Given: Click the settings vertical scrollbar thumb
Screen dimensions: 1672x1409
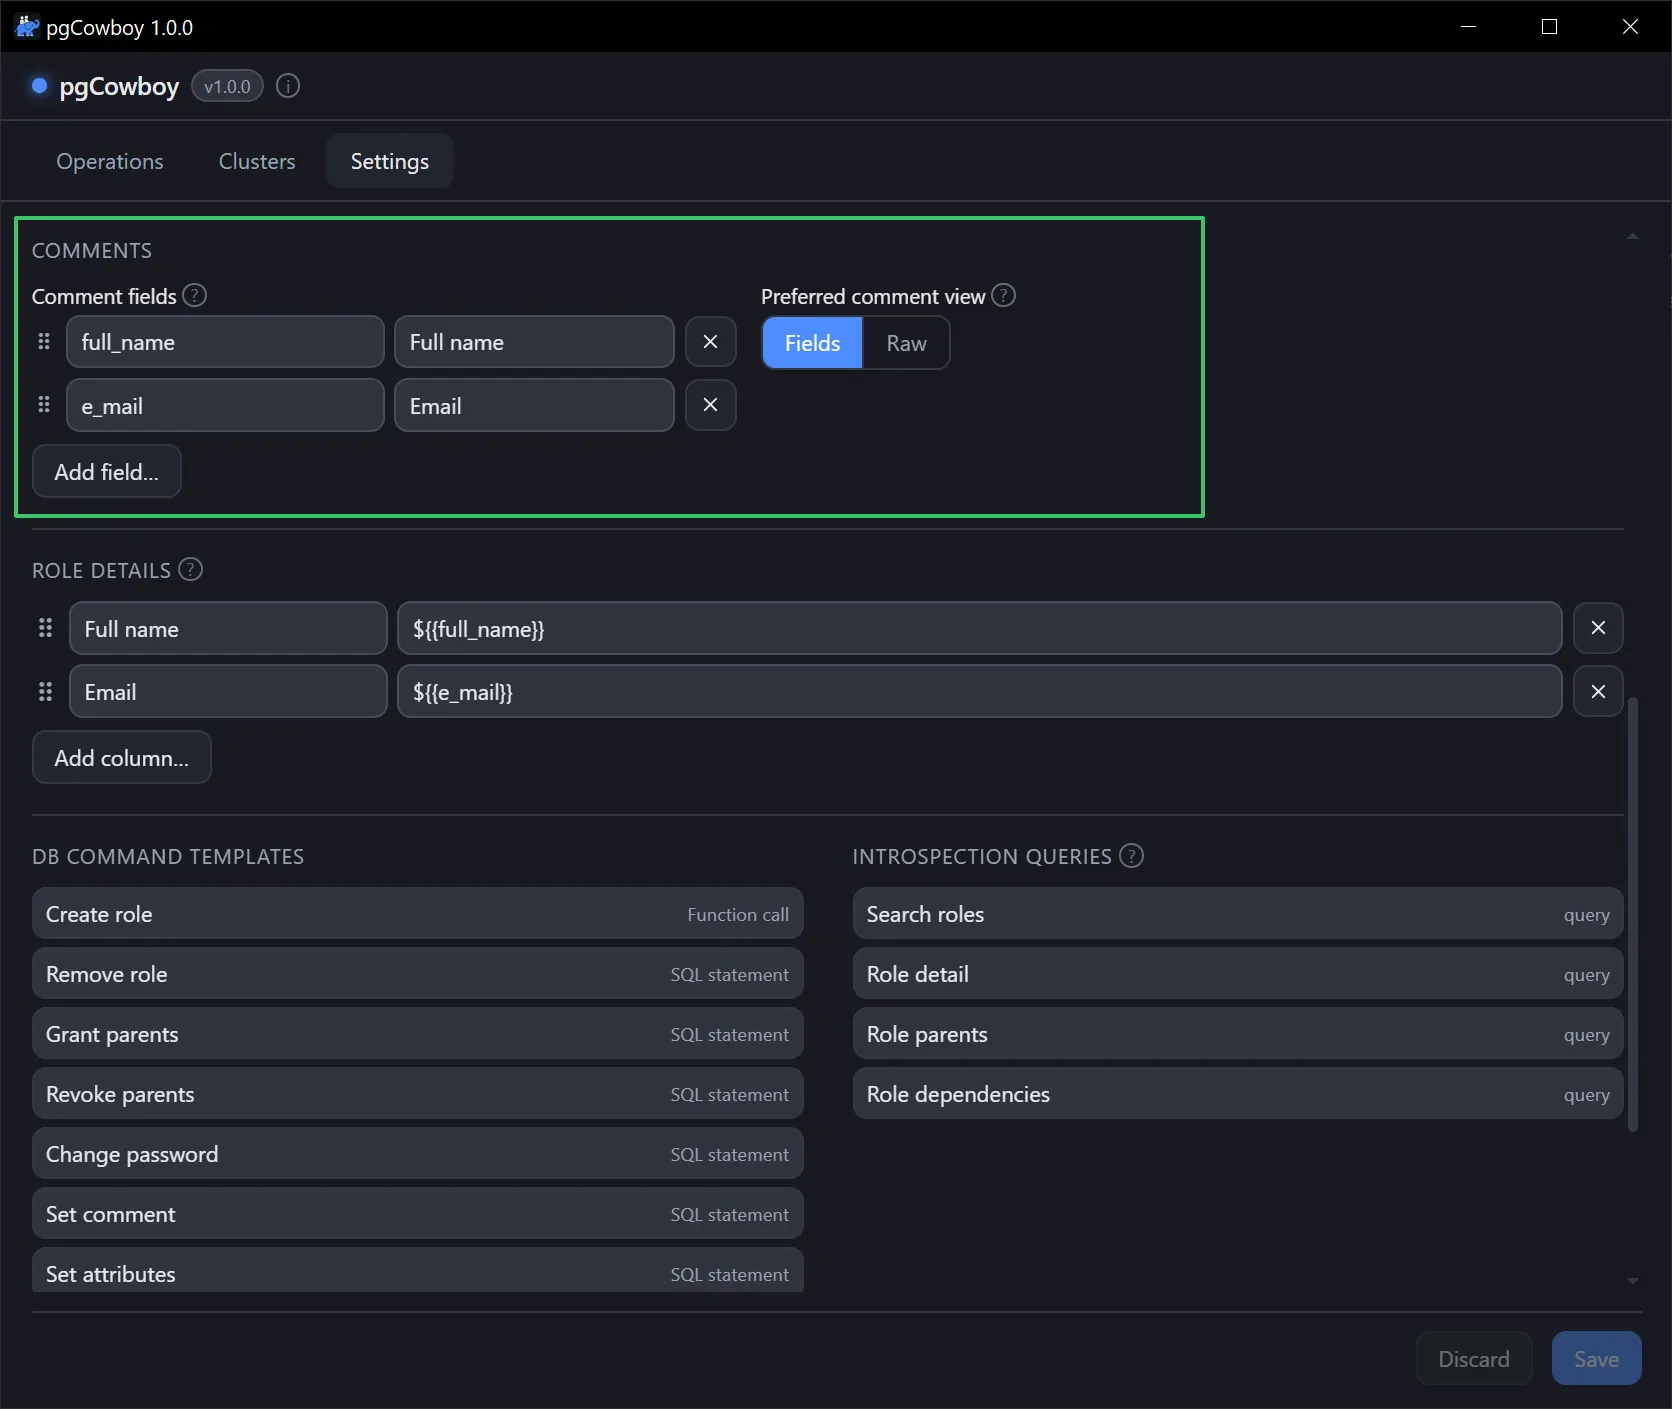Looking at the screenshot, I should 1633,914.
